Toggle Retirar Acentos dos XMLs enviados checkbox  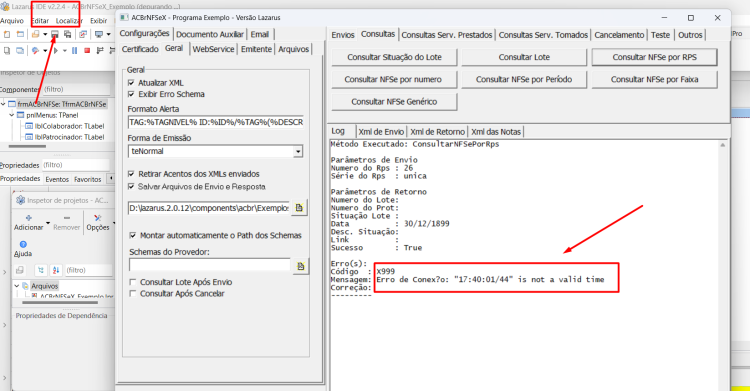coord(131,174)
